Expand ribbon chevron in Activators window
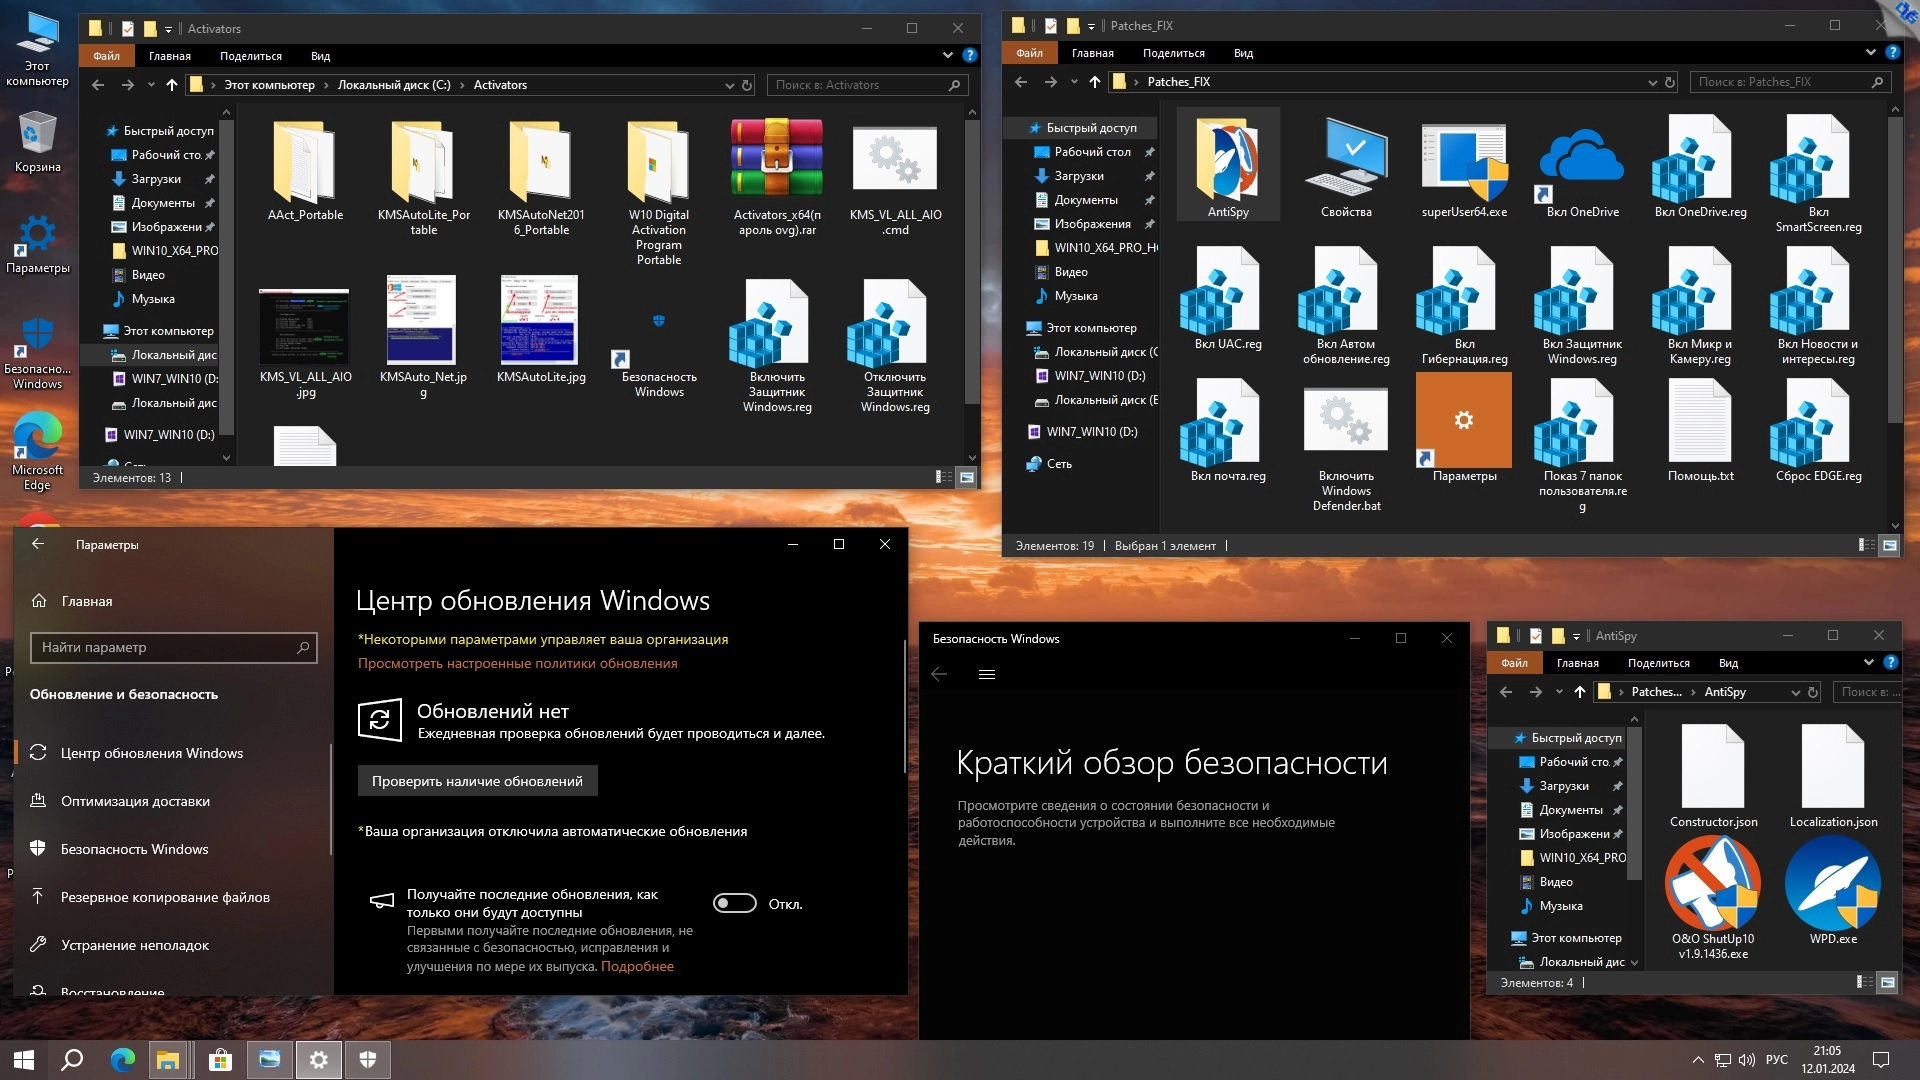 (947, 56)
